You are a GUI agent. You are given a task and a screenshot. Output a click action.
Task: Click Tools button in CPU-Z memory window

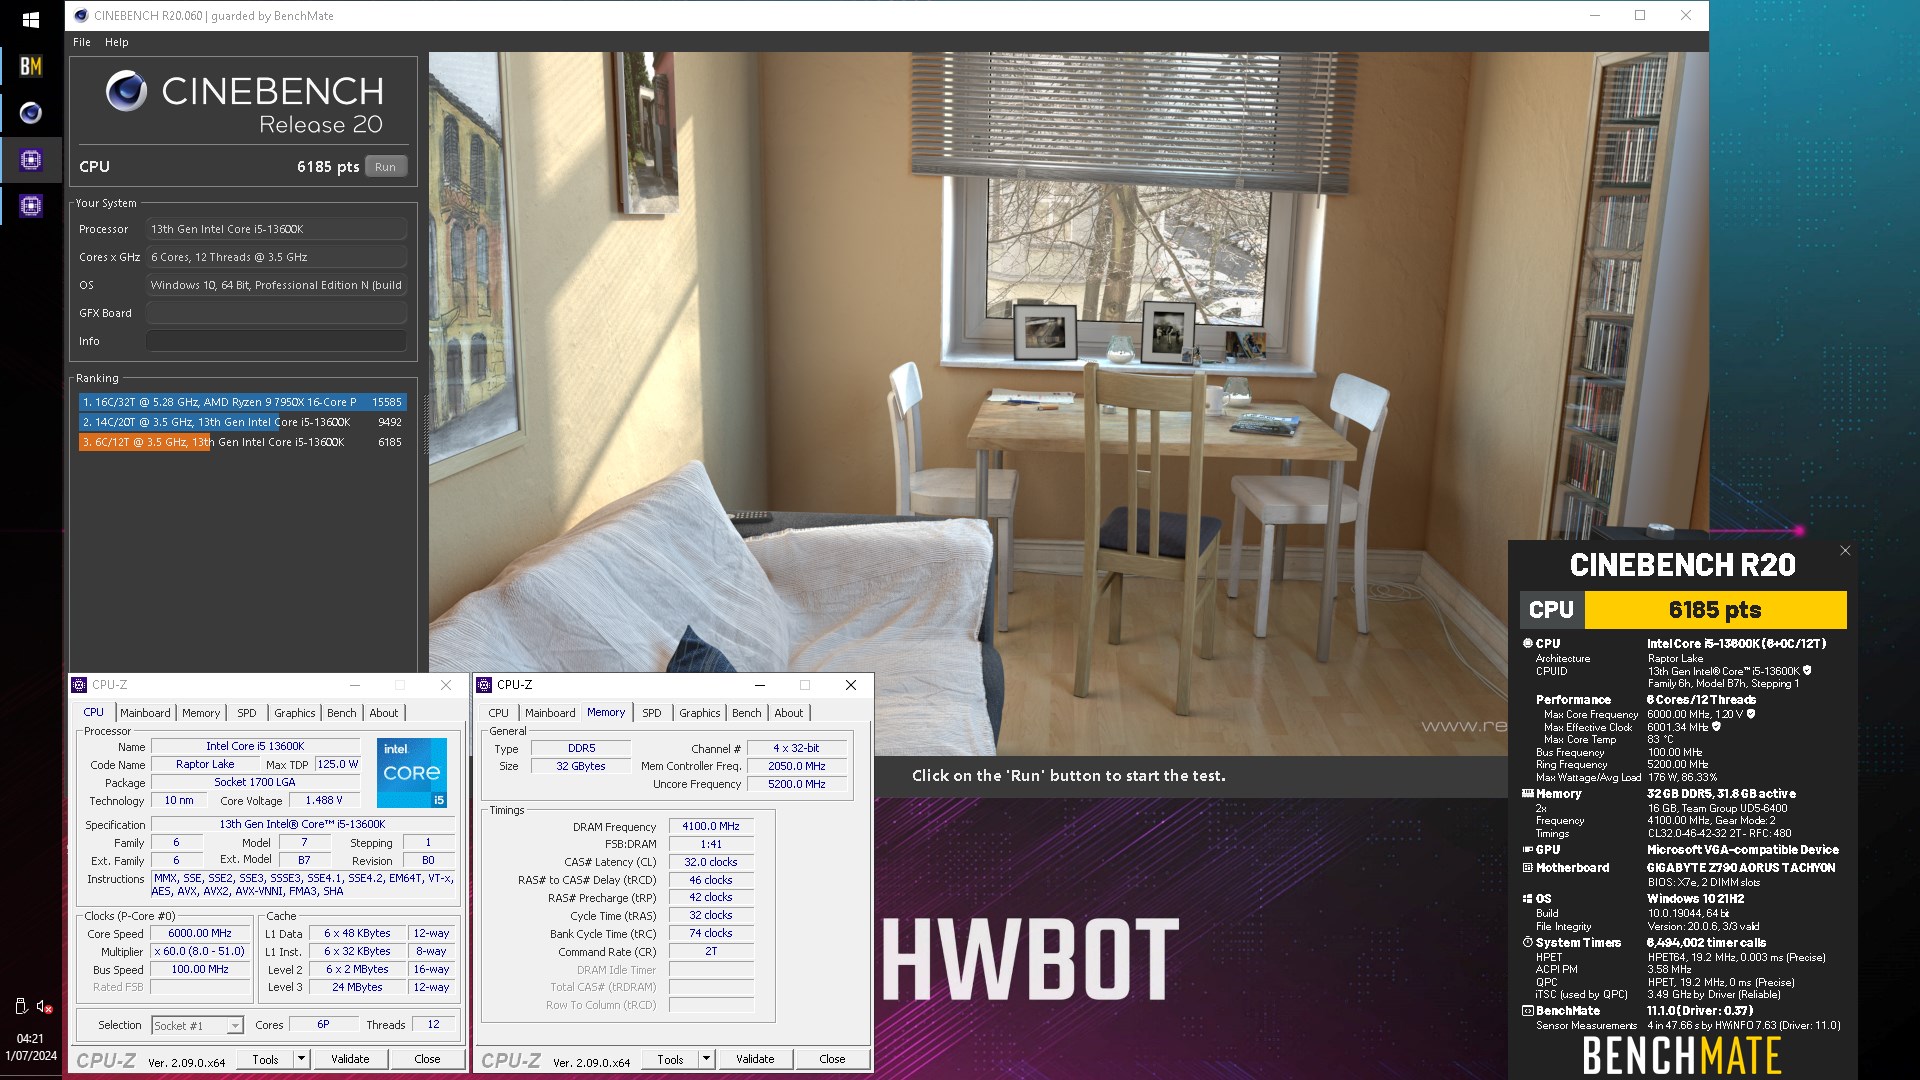(x=670, y=1059)
